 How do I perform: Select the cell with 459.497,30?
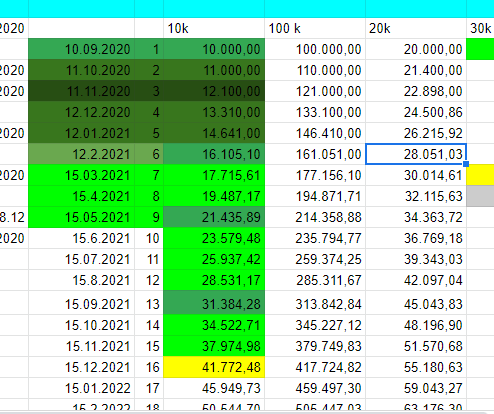pyautogui.click(x=315, y=388)
